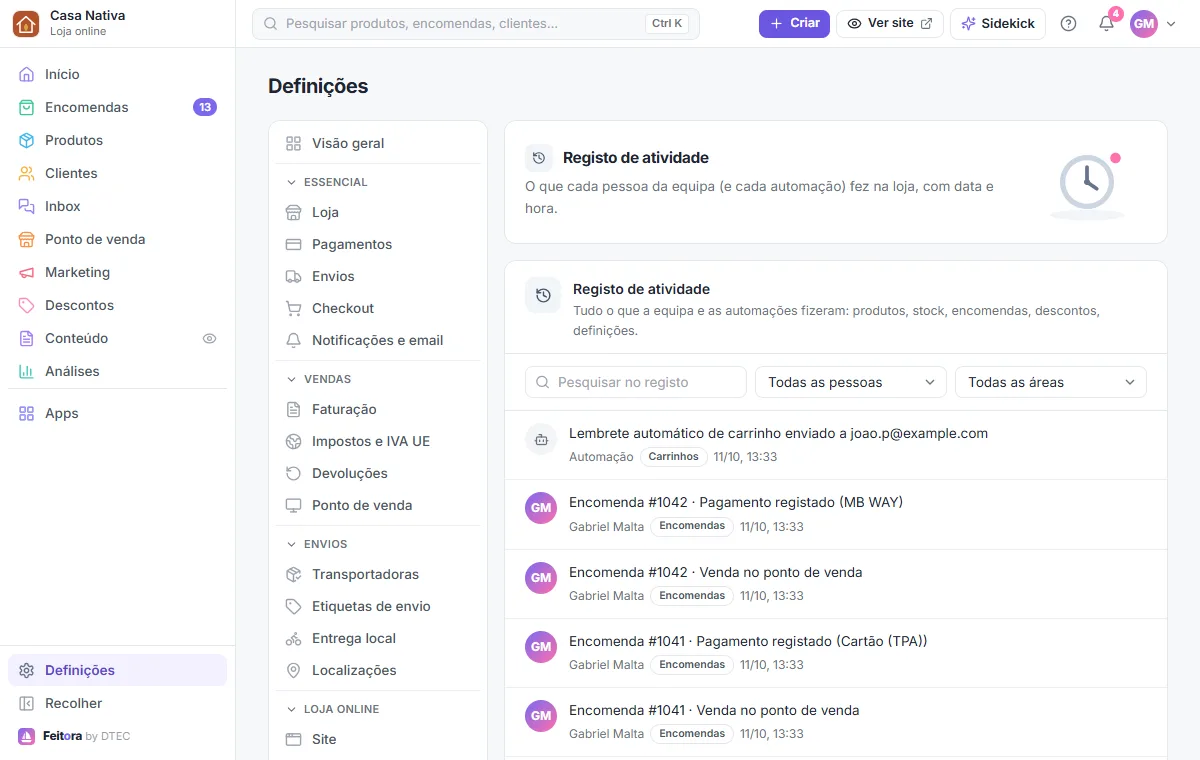Click the Transportadoras package icon
Screen dimensions: 1200x760
pyautogui.click(x=293, y=575)
